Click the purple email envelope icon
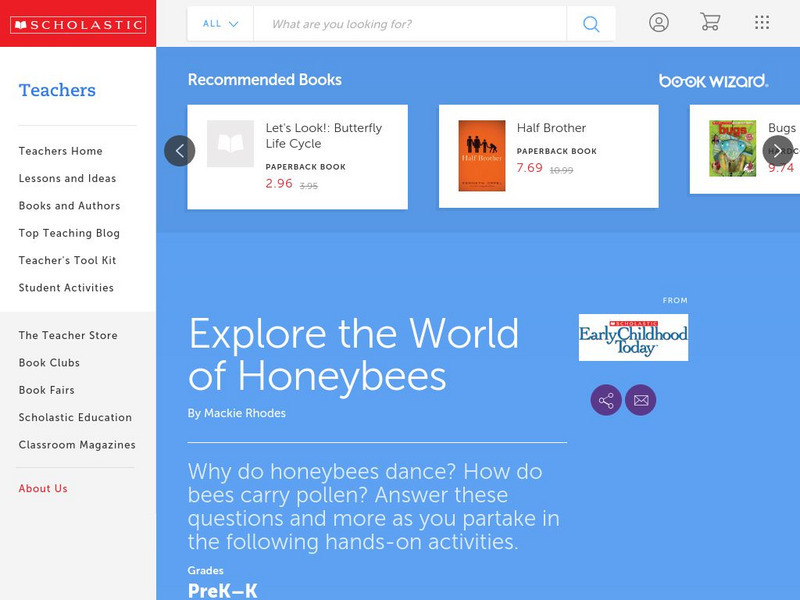The height and width of the screenshot is (600, 800). [641, 400]
